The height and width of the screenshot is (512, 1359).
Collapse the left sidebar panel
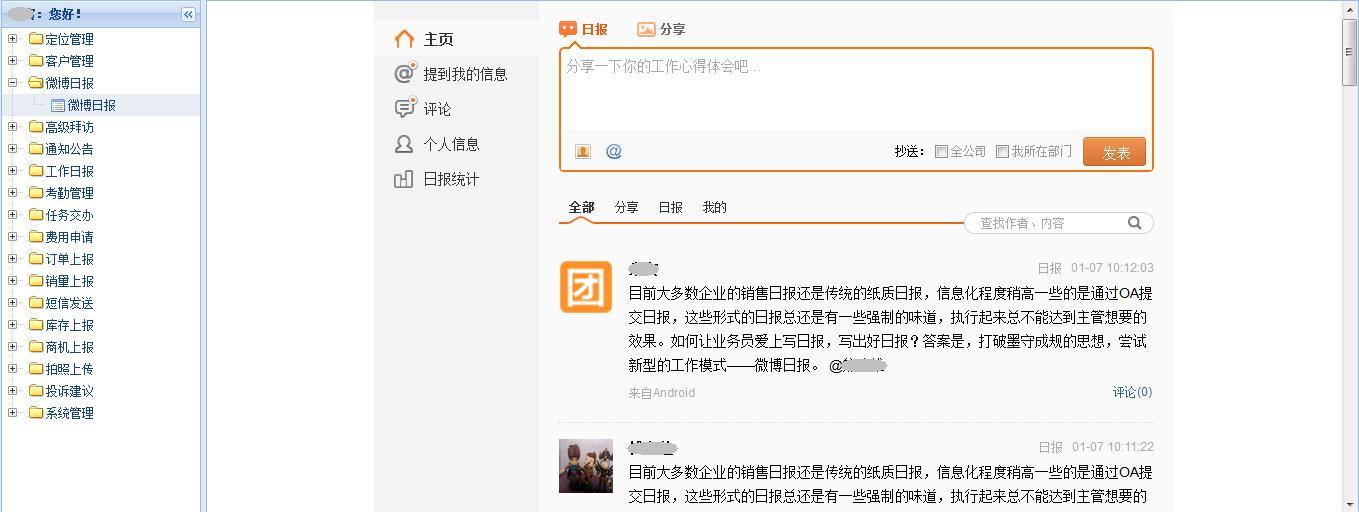[188, 14]
